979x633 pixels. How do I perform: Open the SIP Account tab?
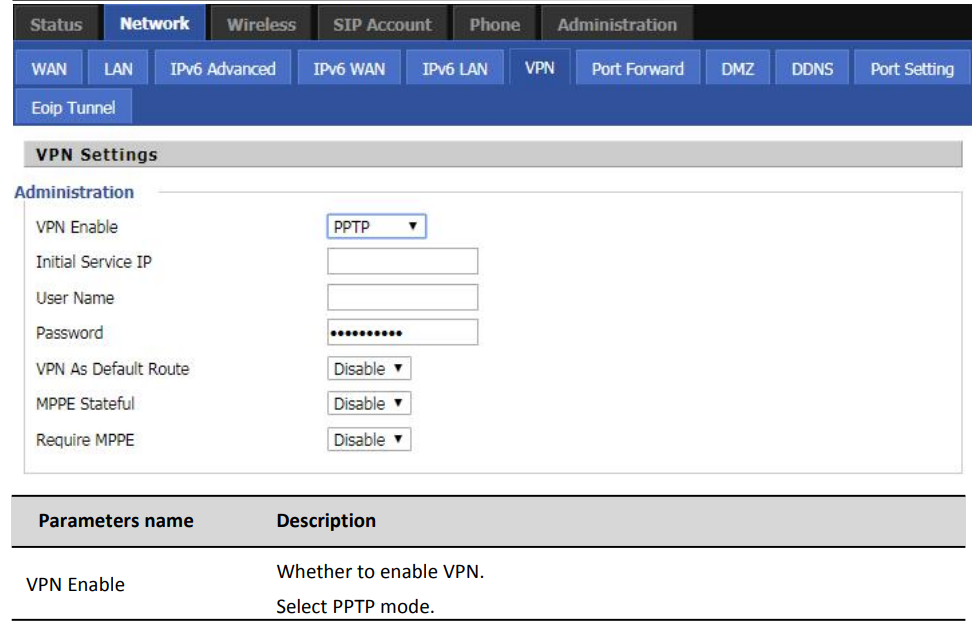pyautogui.click(x=382, y=24)
